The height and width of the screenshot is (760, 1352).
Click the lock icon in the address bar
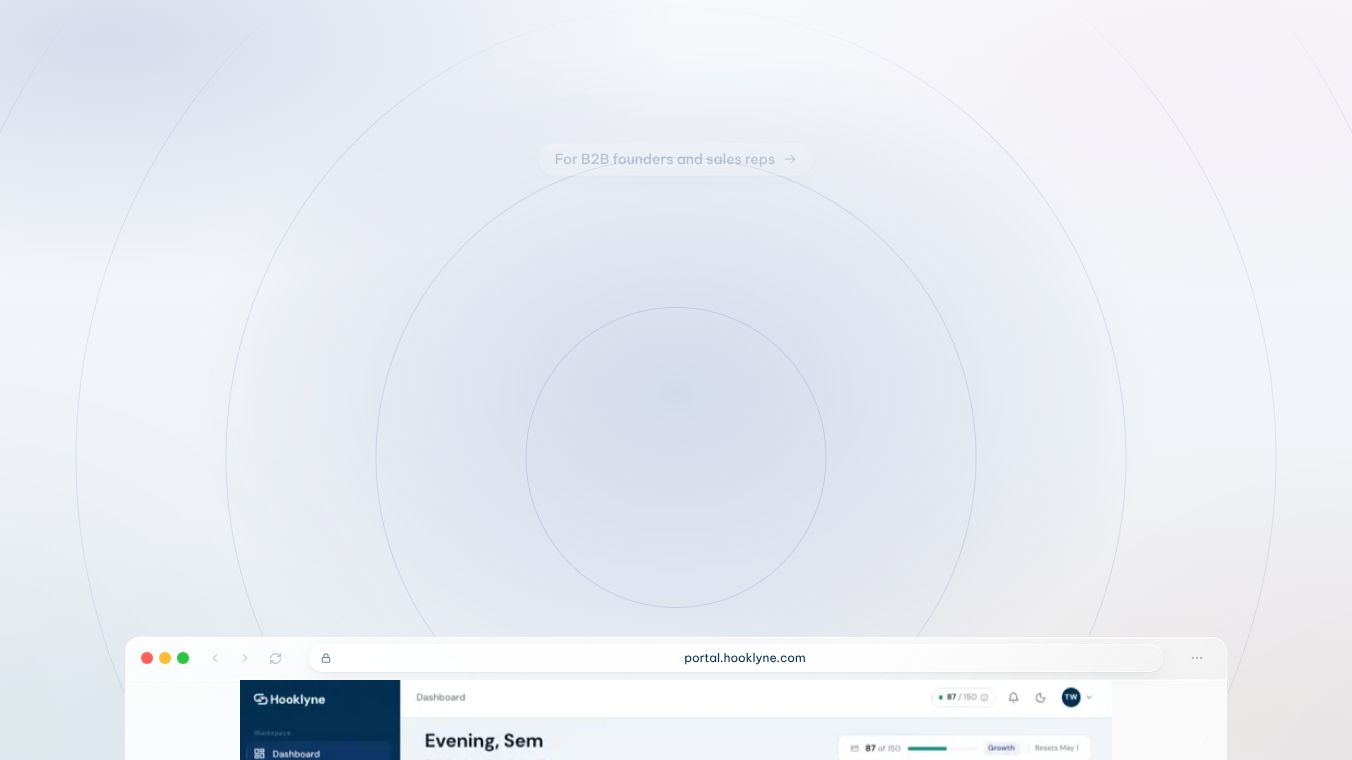tap(326, 658)
